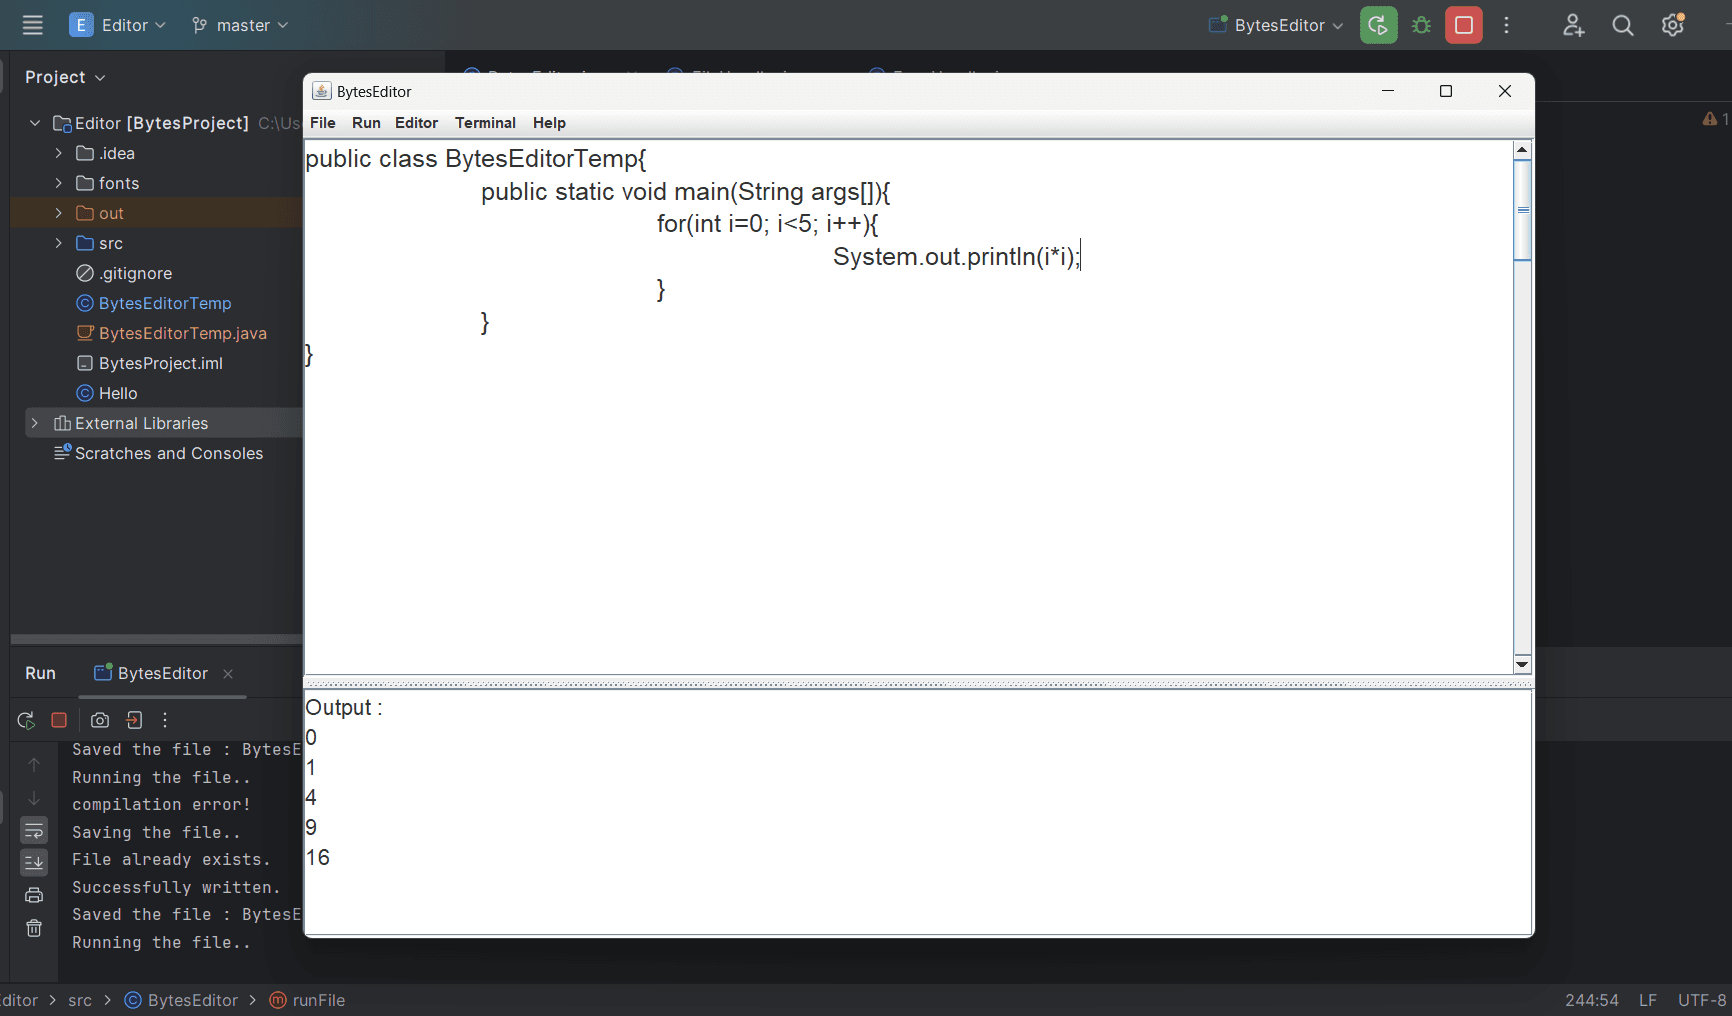Toggle soft-wrap in console
The height and width of the screenshot is (1016, 1732).
click(34, 830)
